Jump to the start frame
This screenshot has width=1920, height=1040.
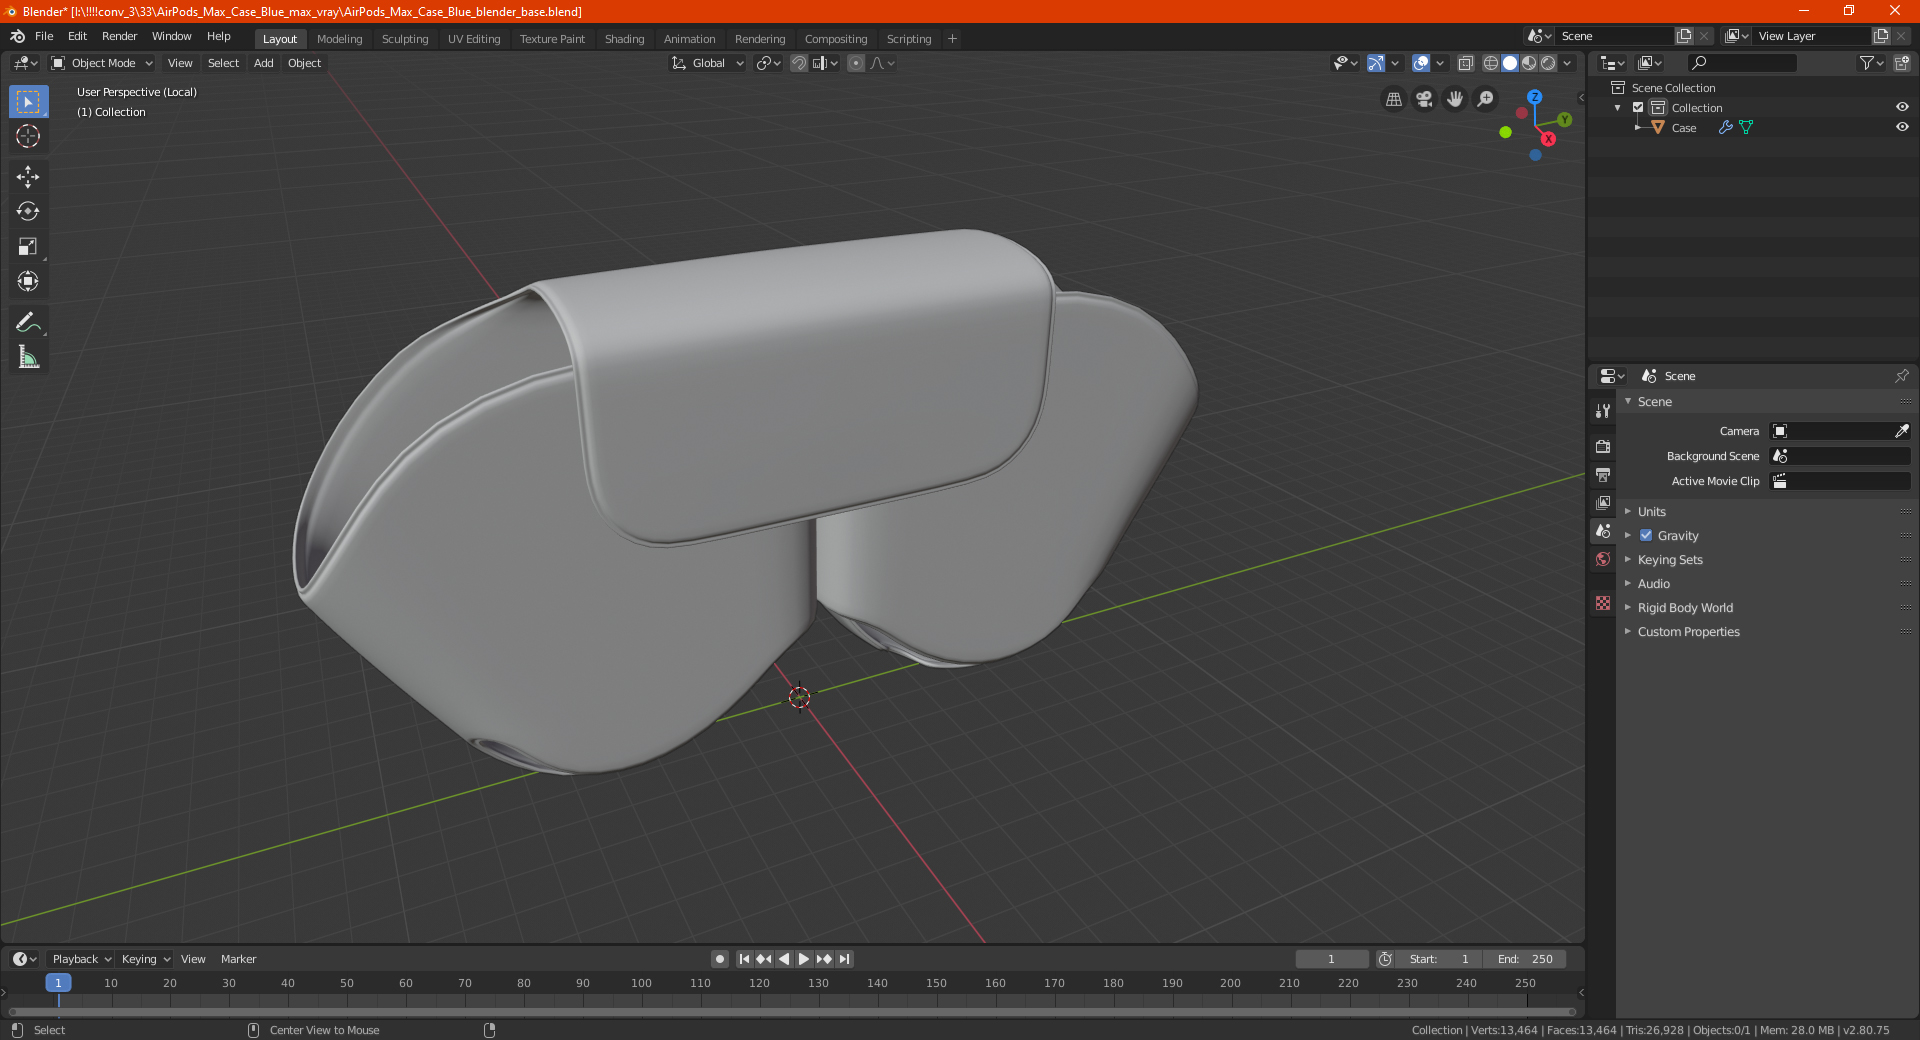744,959
